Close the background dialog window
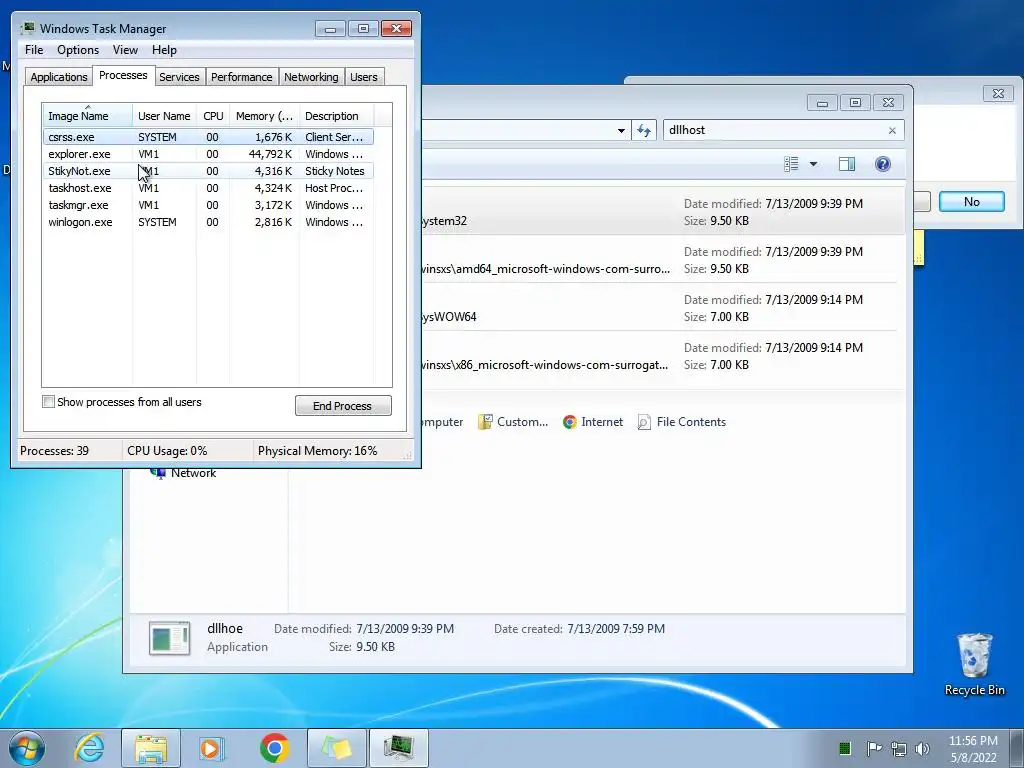 click(998, 93)
